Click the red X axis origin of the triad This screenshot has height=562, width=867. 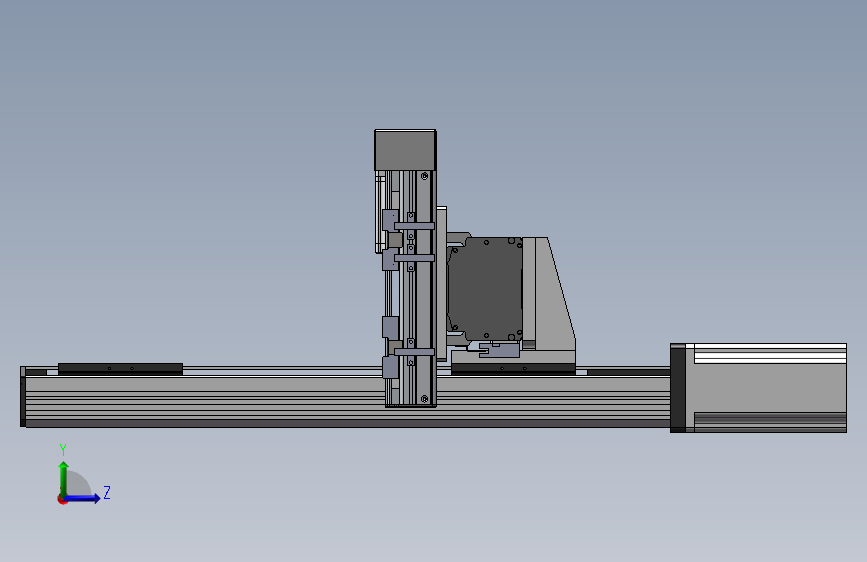click(x=62, y=499)
